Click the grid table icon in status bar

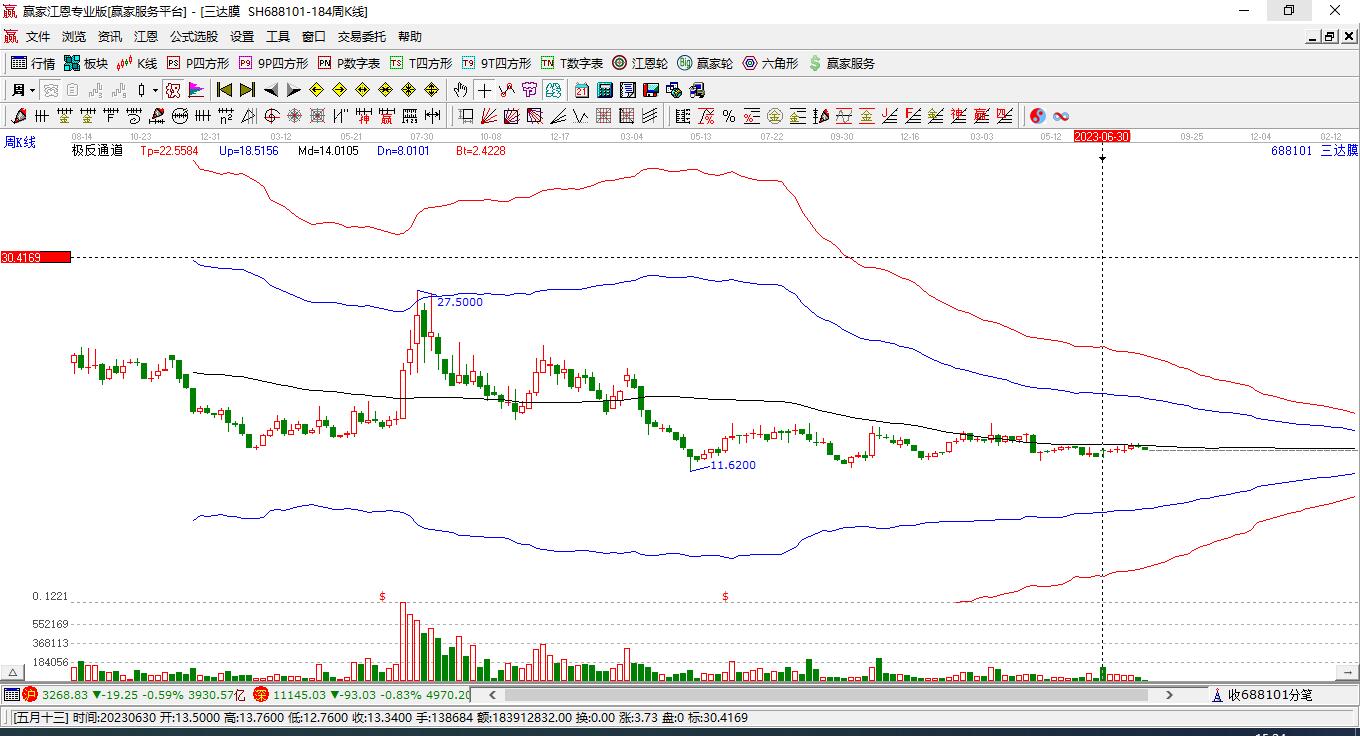click(11, 694)
